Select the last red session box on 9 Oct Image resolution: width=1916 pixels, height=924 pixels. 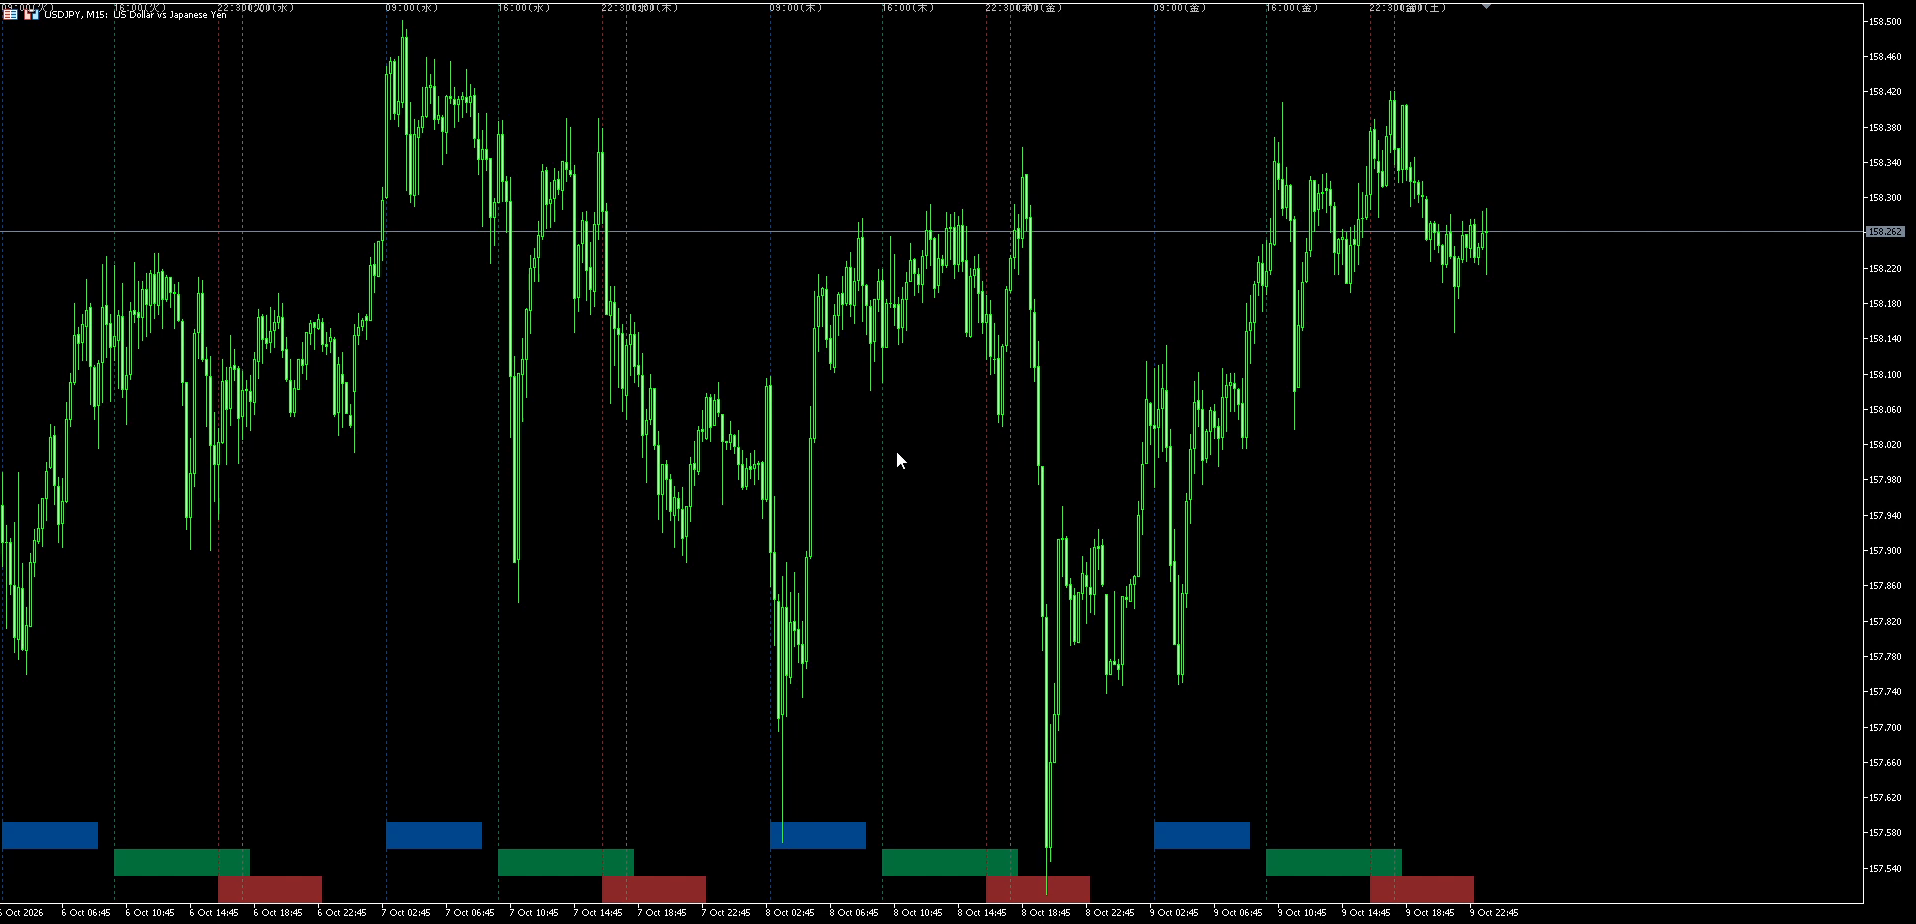1422,889
